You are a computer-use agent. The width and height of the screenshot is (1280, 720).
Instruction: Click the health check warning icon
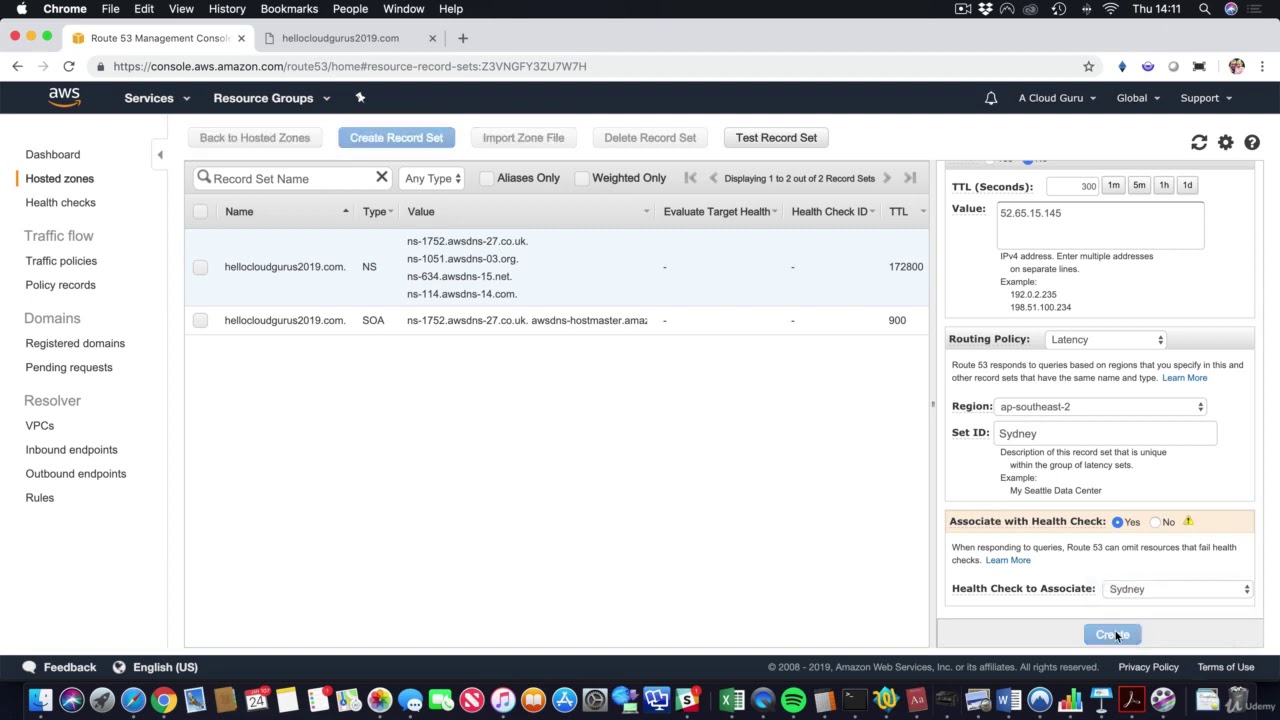[1188, 521]
